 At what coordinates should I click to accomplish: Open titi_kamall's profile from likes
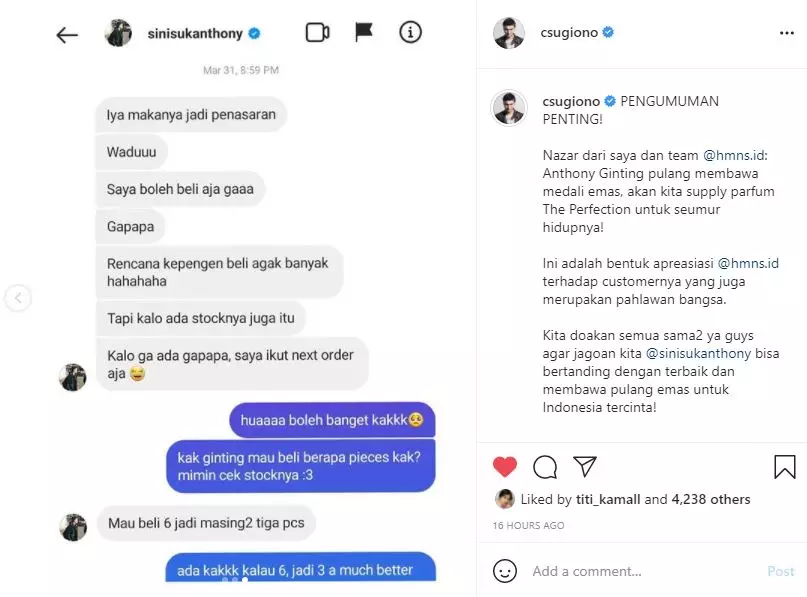click(x=608, y=499)
